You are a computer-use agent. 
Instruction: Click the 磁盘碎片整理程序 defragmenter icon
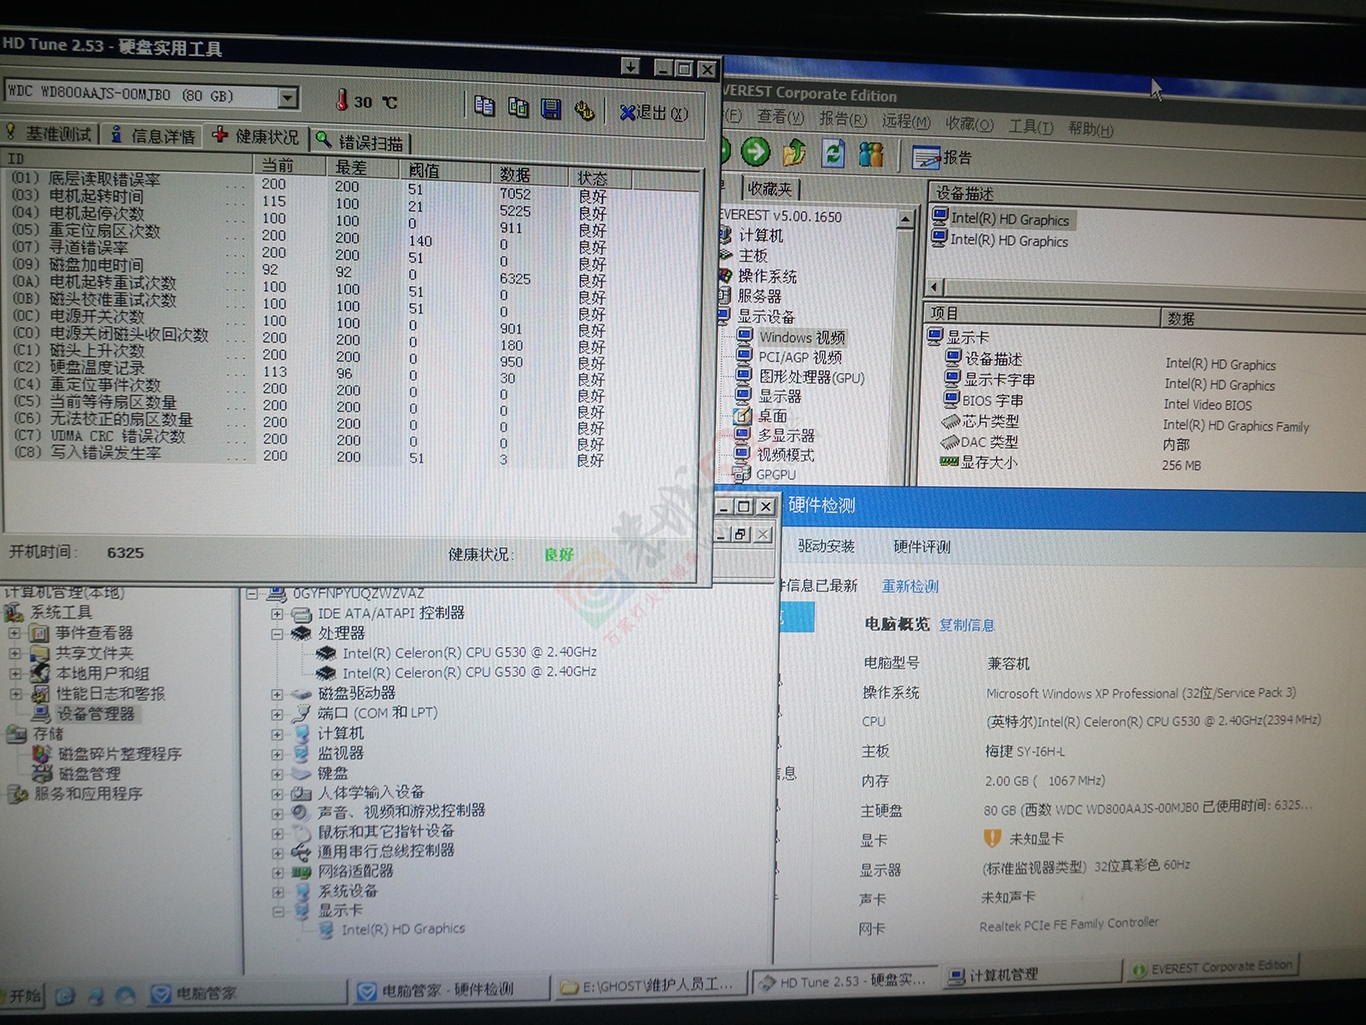[x=42, y=754]
